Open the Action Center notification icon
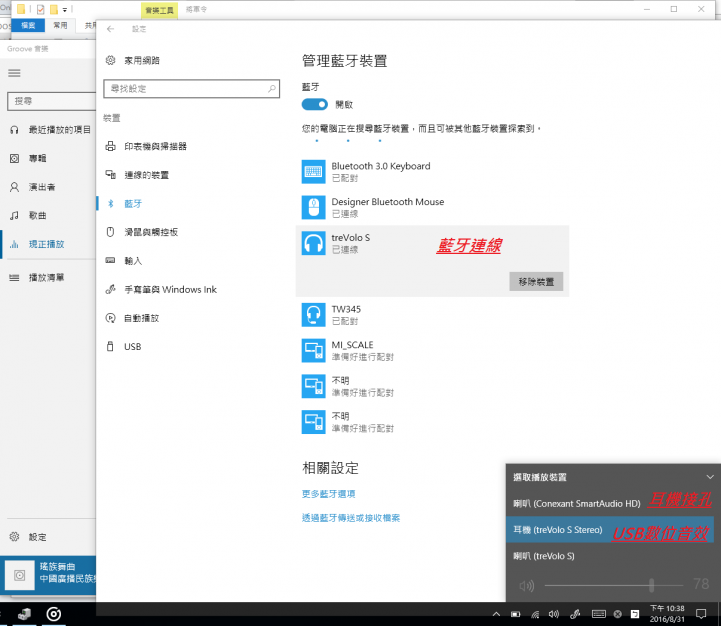 coord(701,614)
